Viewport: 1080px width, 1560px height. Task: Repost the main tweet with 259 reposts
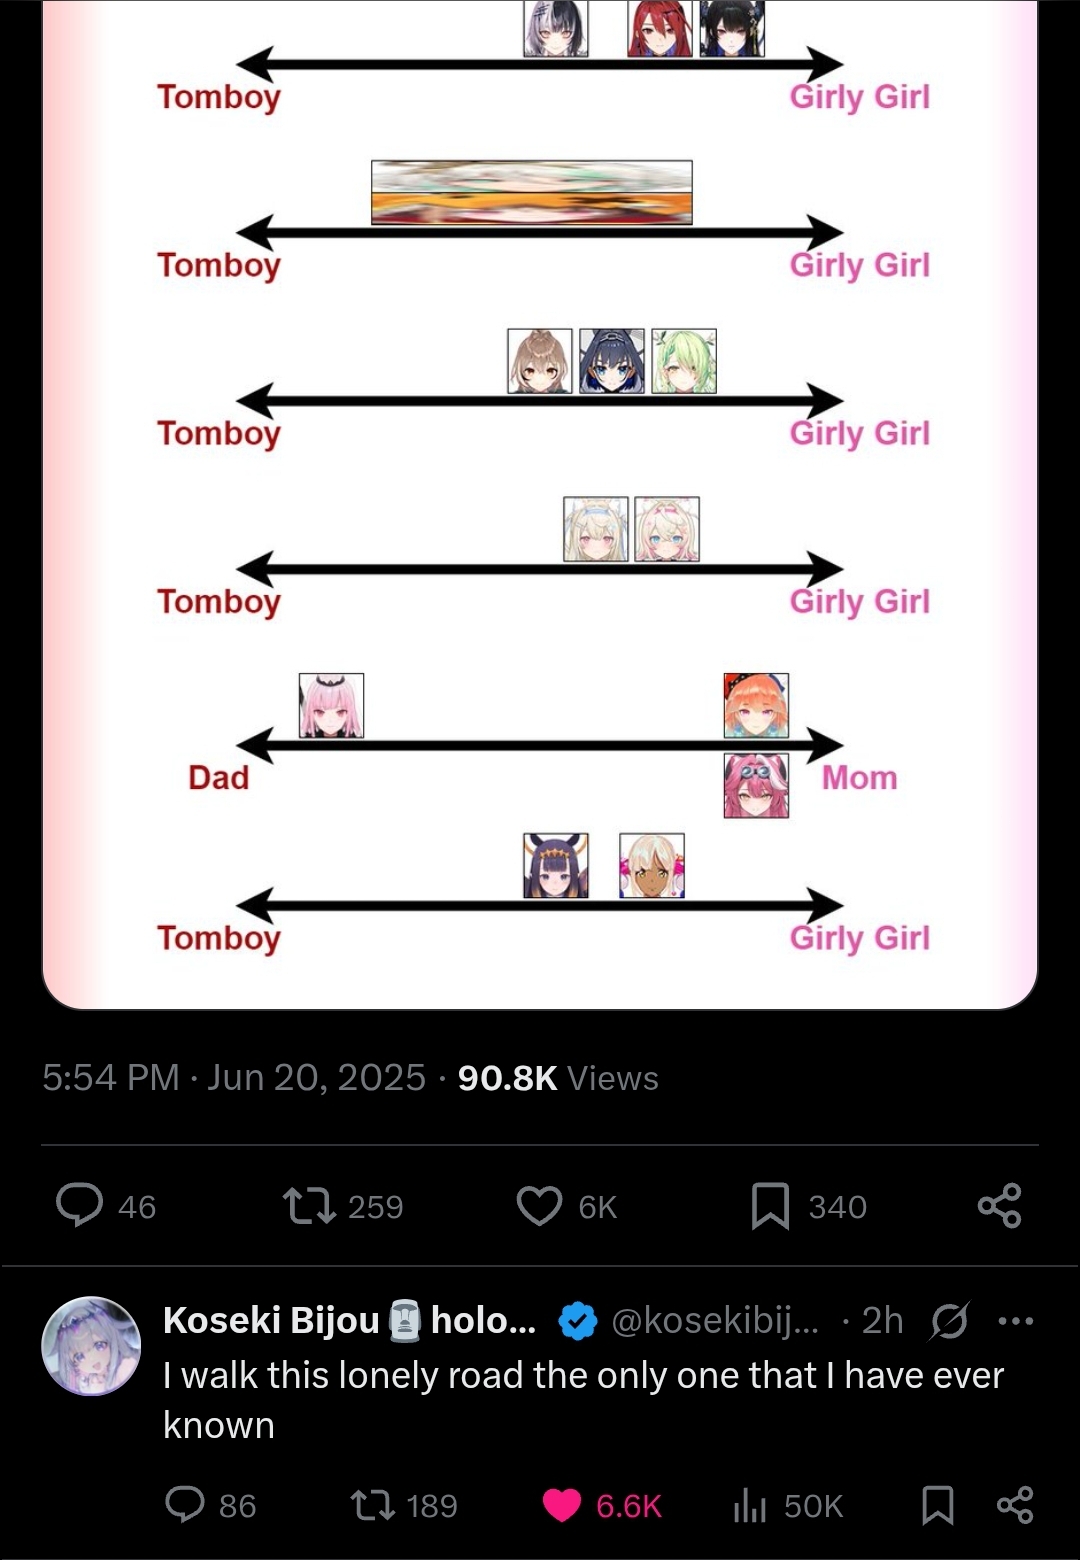coord(343,1206)
